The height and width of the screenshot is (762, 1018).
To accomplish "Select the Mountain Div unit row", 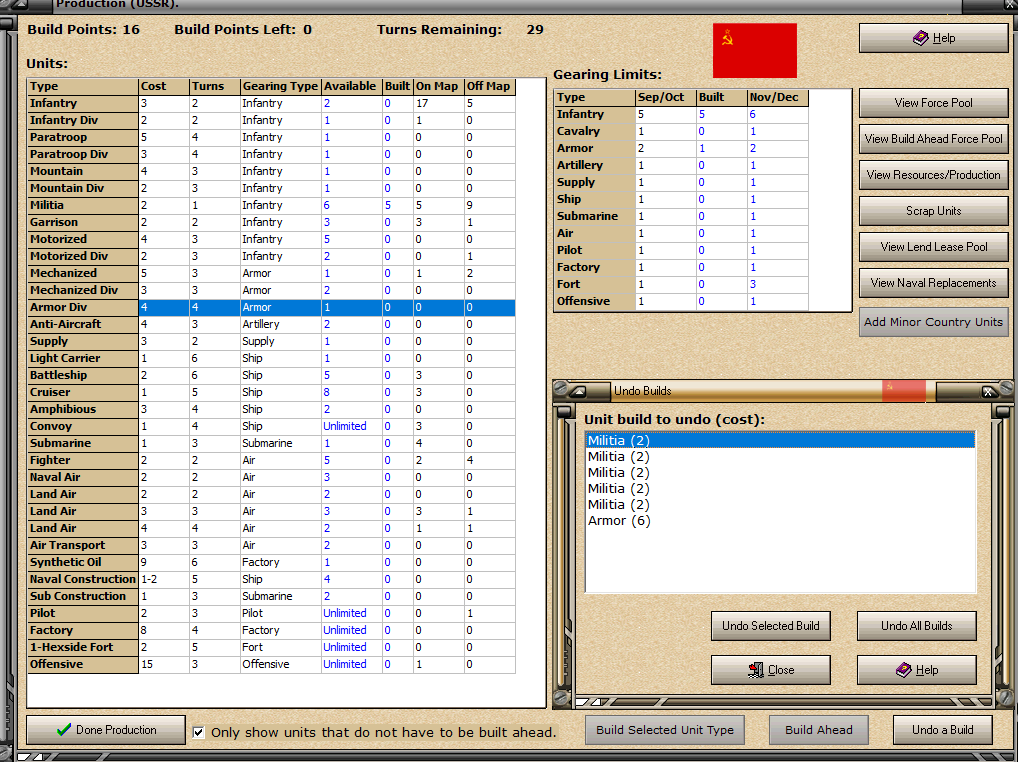I will [x=271, y=188].
